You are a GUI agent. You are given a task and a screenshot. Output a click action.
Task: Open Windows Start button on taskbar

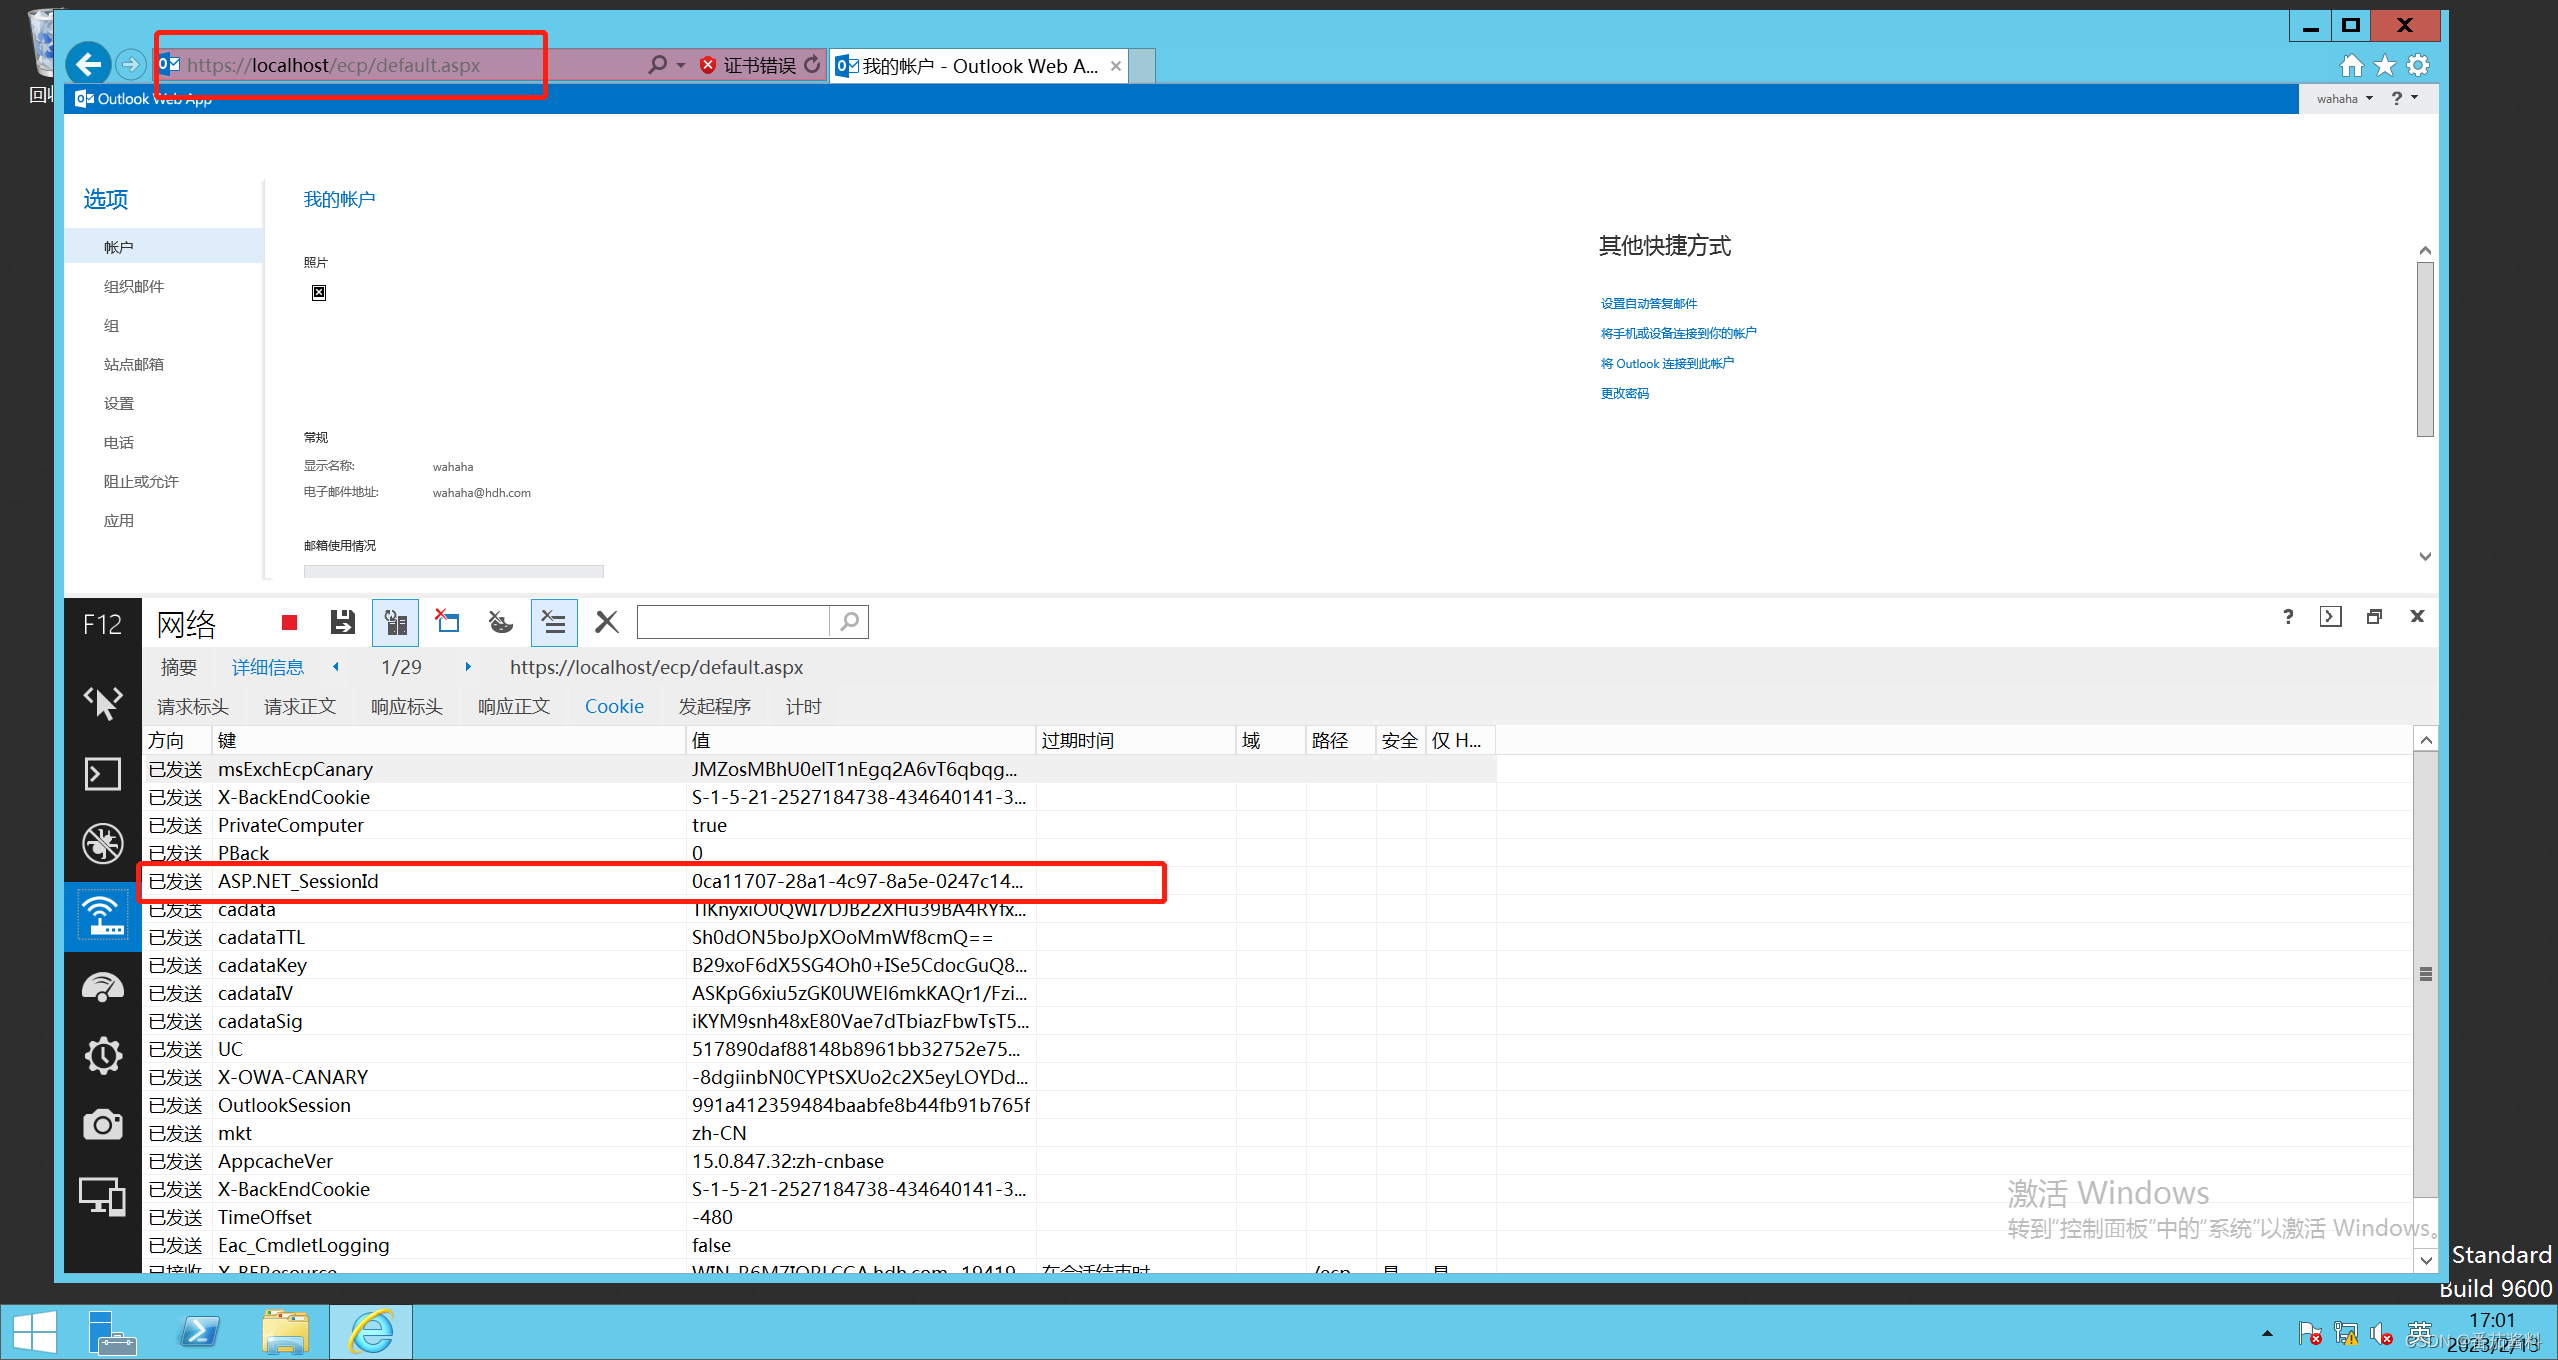[34, 1332]
